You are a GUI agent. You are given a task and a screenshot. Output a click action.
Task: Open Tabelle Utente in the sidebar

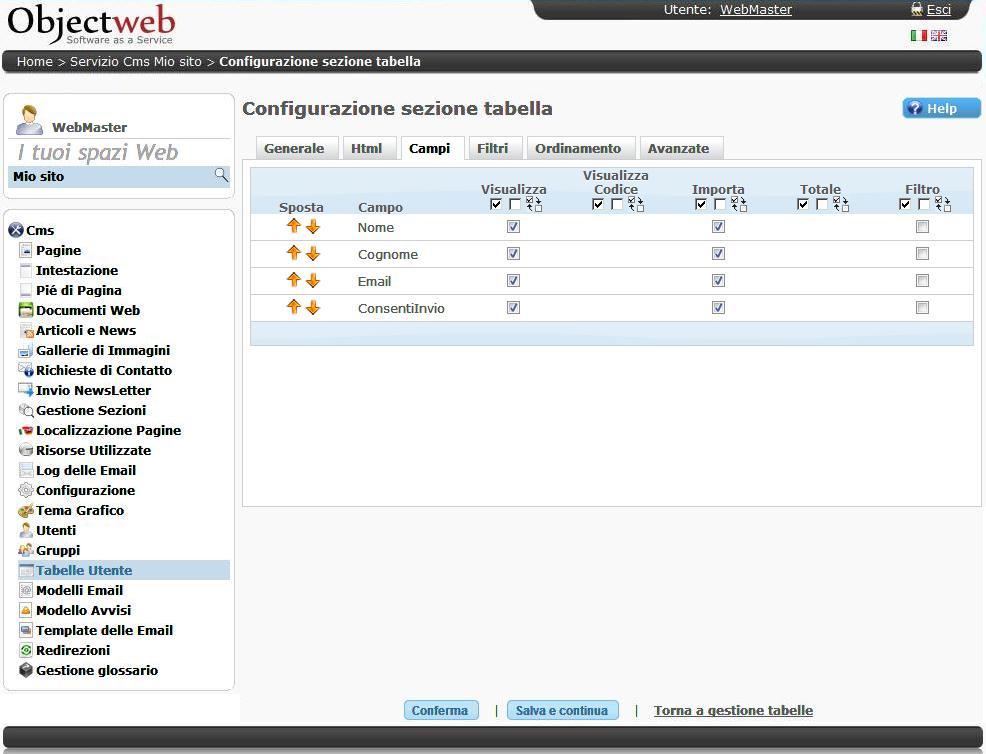pos(84,570)
